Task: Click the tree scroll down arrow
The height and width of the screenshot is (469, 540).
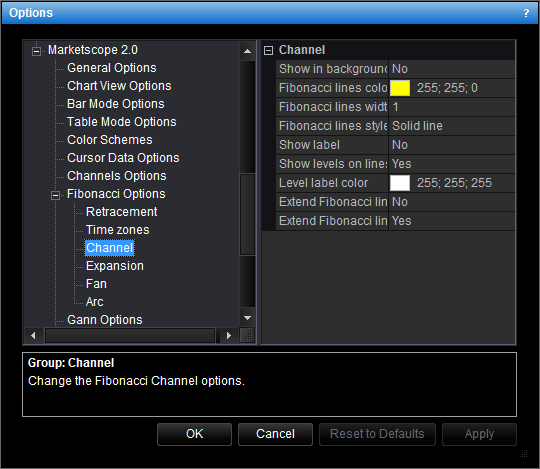Action: pyautogui.click(x=247, y=317)
